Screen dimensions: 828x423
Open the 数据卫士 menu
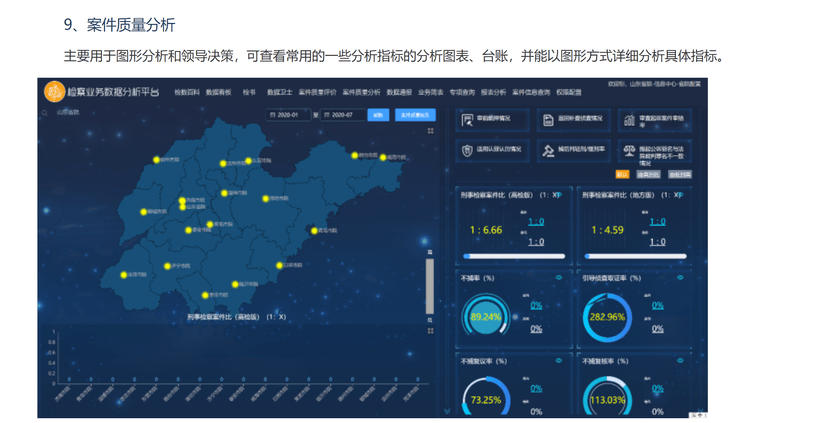coord(279,92)
